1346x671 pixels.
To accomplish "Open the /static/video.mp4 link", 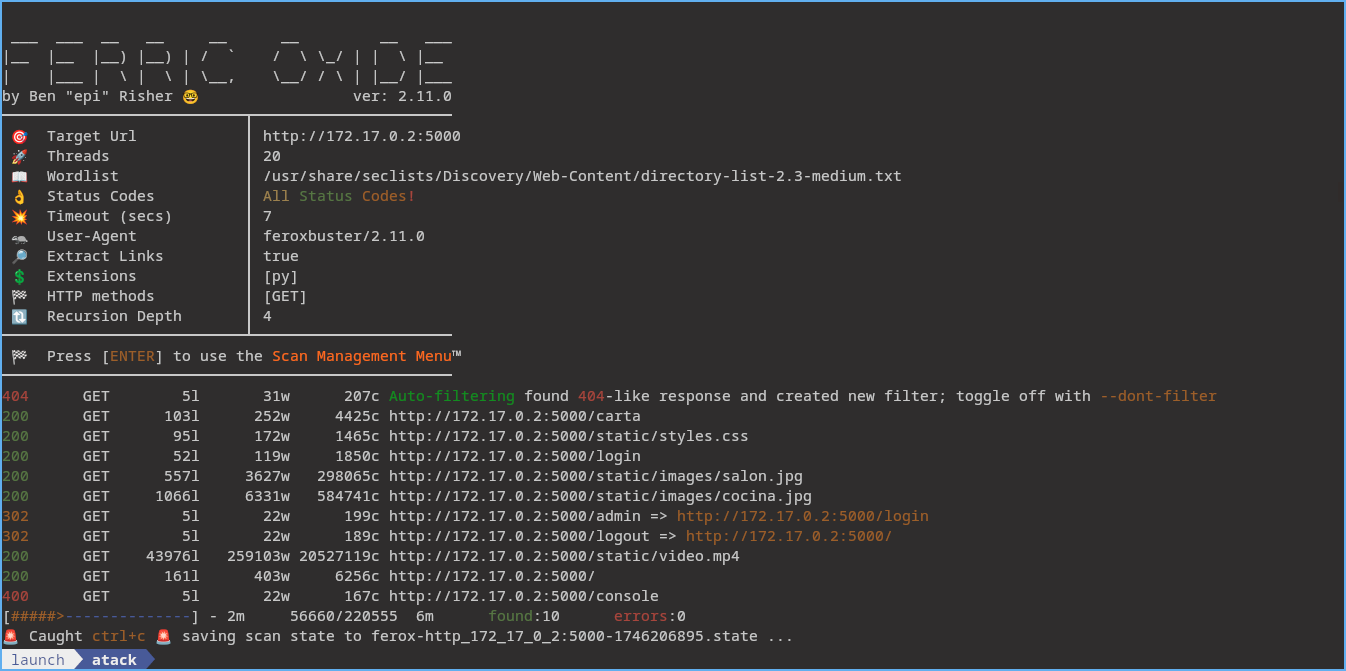I will pos(565,556).
